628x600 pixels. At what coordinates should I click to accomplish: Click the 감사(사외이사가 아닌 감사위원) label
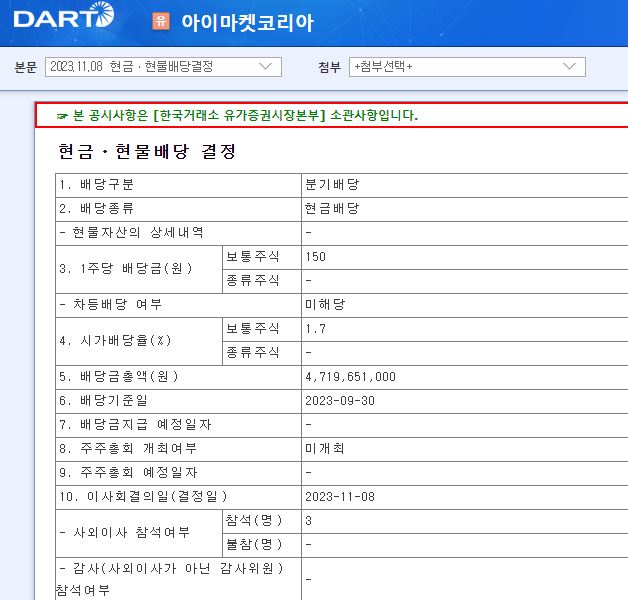click(170, 579)
